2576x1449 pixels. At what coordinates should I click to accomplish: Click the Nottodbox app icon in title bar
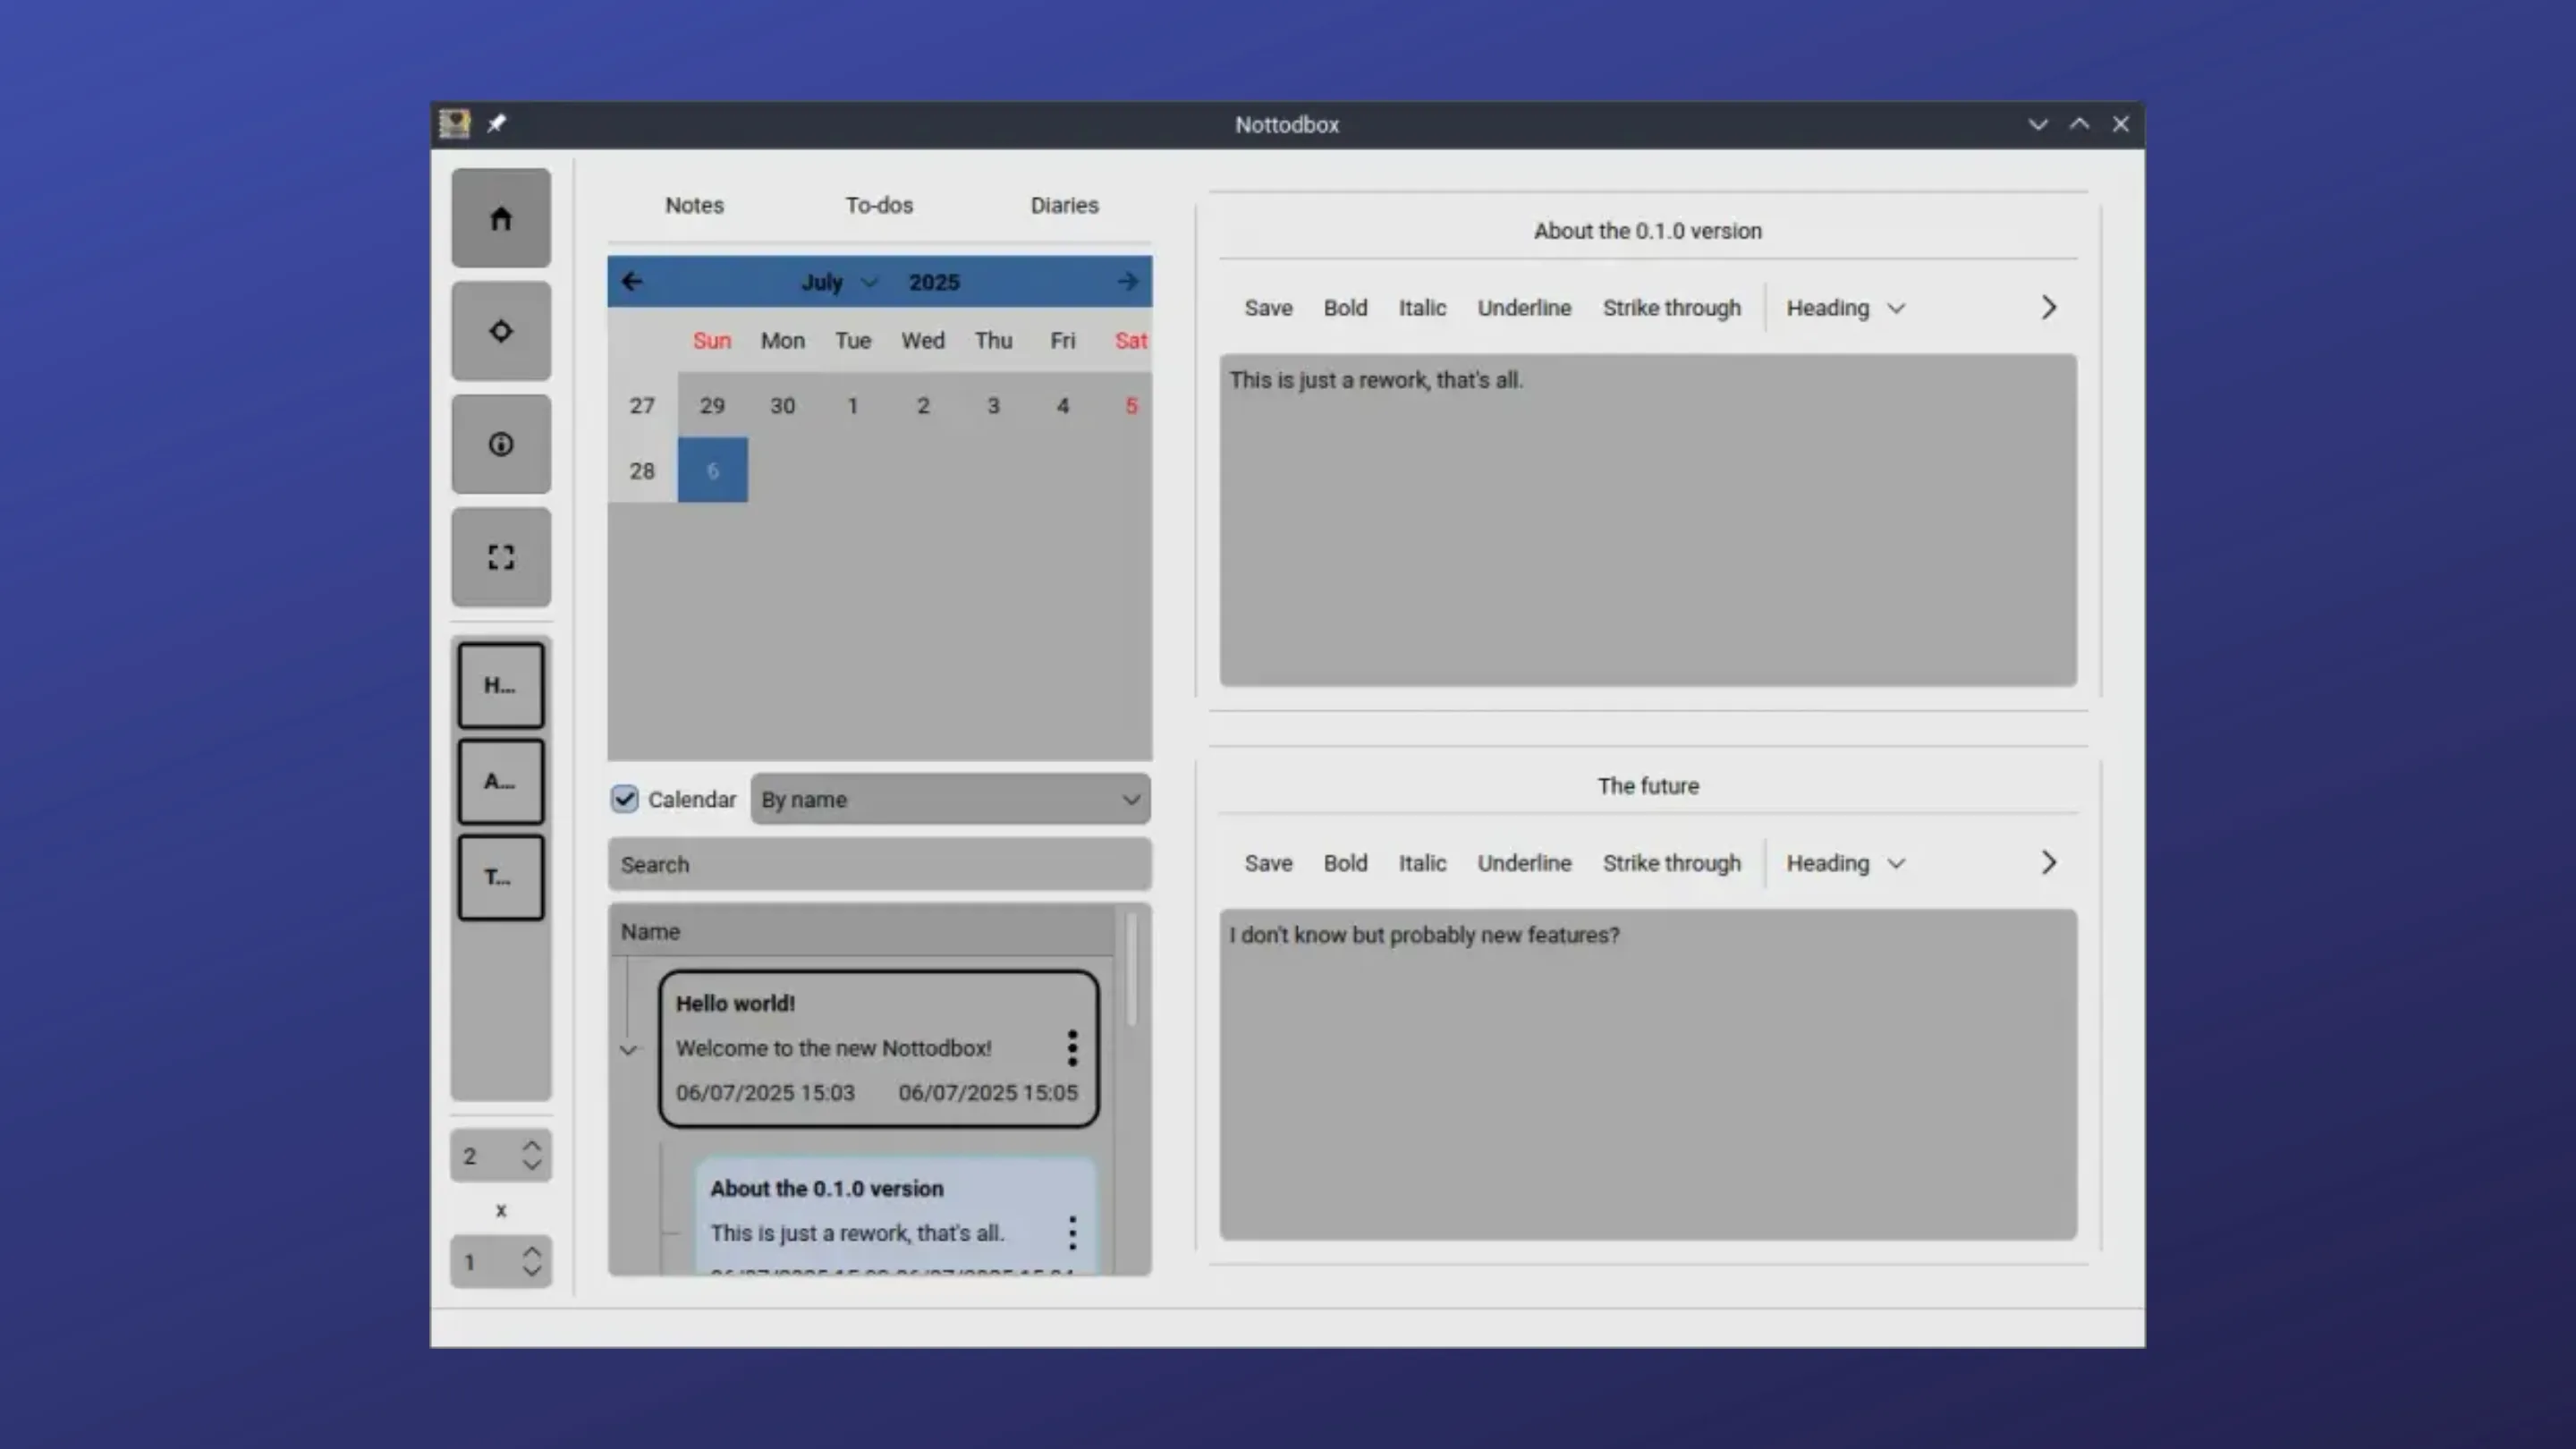tap(455, 124)
